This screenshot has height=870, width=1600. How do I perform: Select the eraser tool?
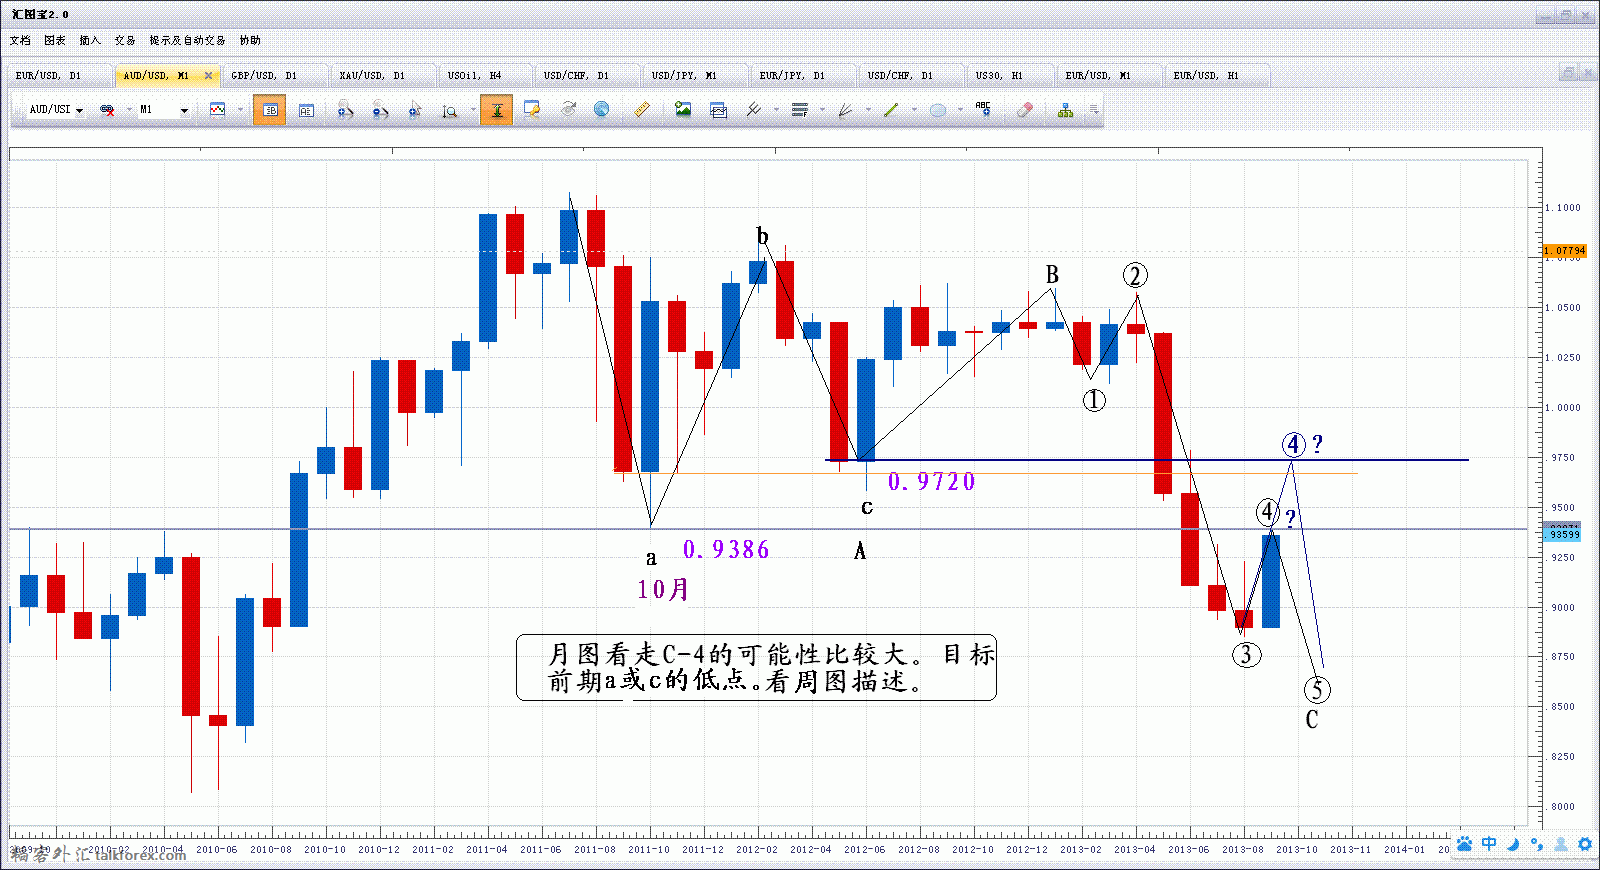point(1024,110)
